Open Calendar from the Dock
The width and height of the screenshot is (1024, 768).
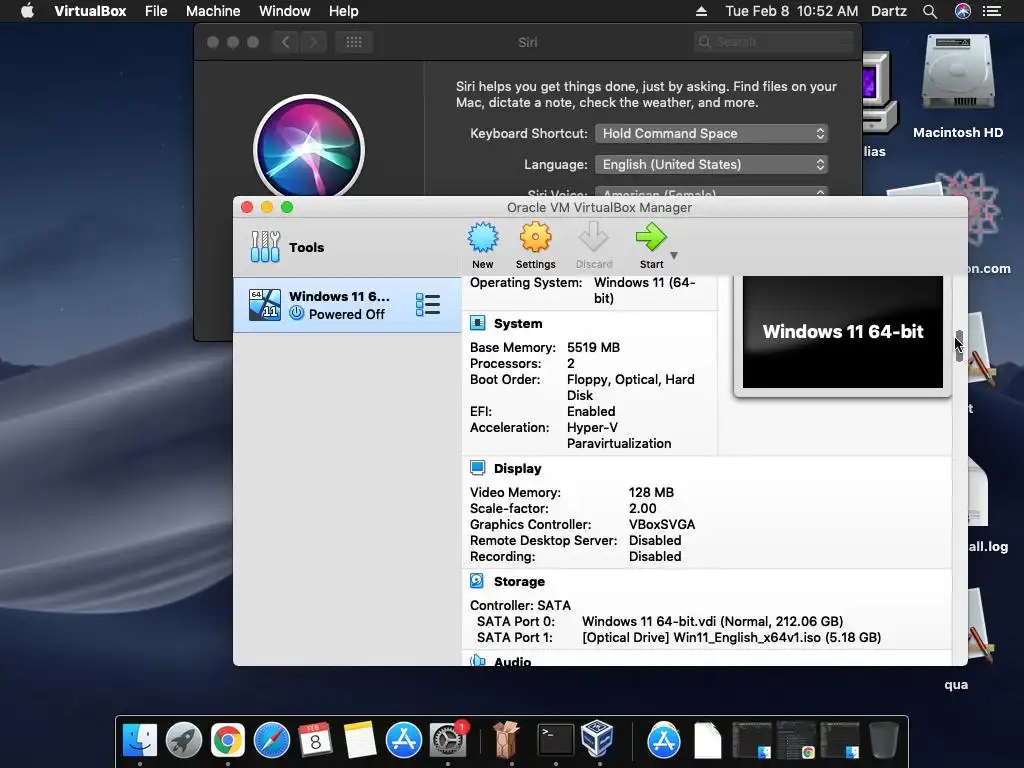315,740
